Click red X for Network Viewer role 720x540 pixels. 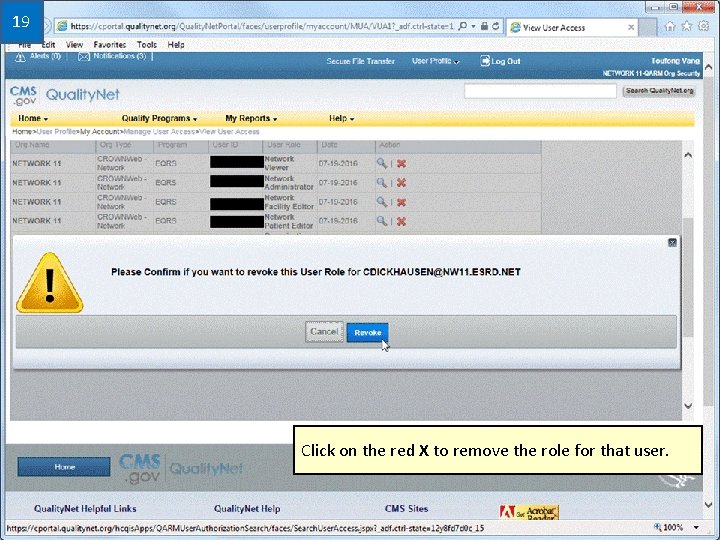pyautogui.click(x=401, y=163)
